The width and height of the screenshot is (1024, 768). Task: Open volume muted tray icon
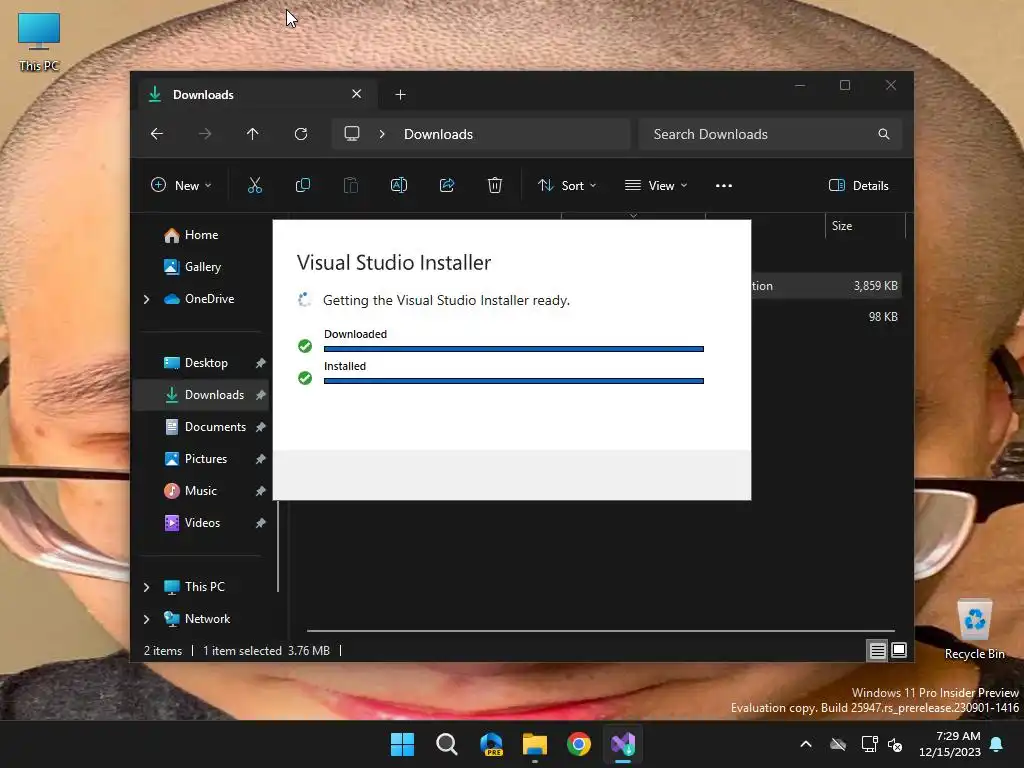(x=895, y=744)
